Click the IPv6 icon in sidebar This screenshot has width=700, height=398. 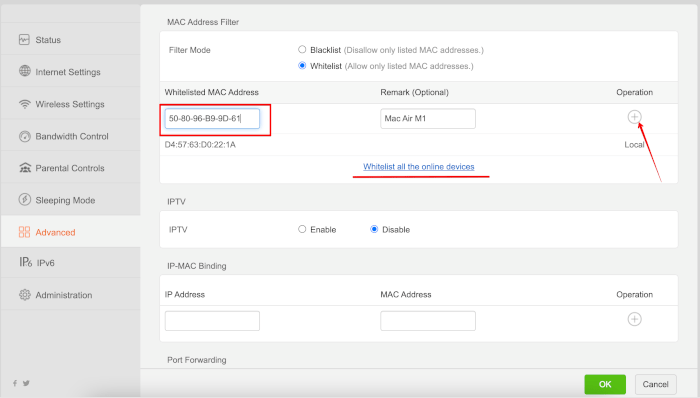tap(25, 262)
